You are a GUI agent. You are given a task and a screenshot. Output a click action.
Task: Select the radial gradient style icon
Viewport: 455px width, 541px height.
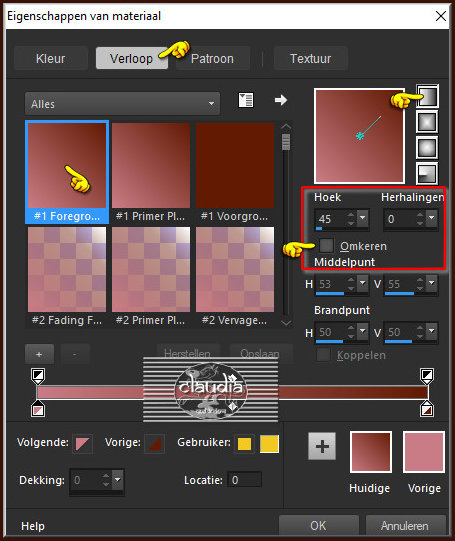pos(427,173)
